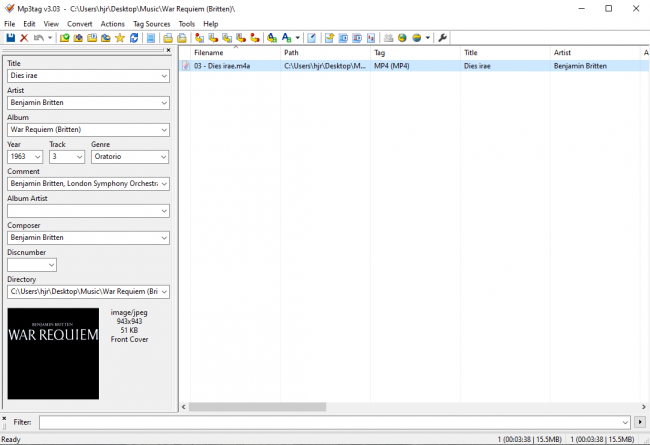
Task: Click the War Requiem cover art thumbnail
Action: (53, 353)
